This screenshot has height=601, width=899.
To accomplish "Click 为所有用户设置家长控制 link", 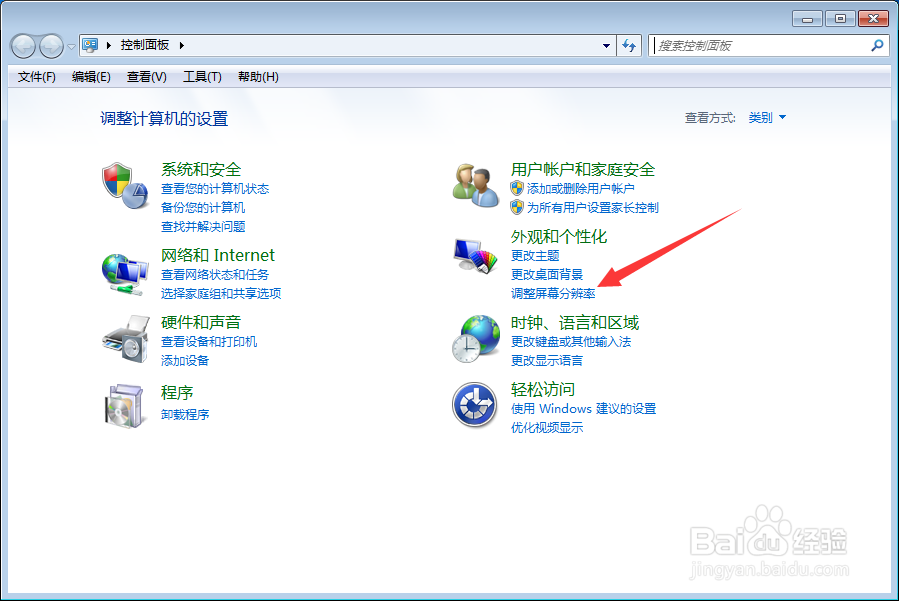I will pyautogui.click(x=593, y=208).
